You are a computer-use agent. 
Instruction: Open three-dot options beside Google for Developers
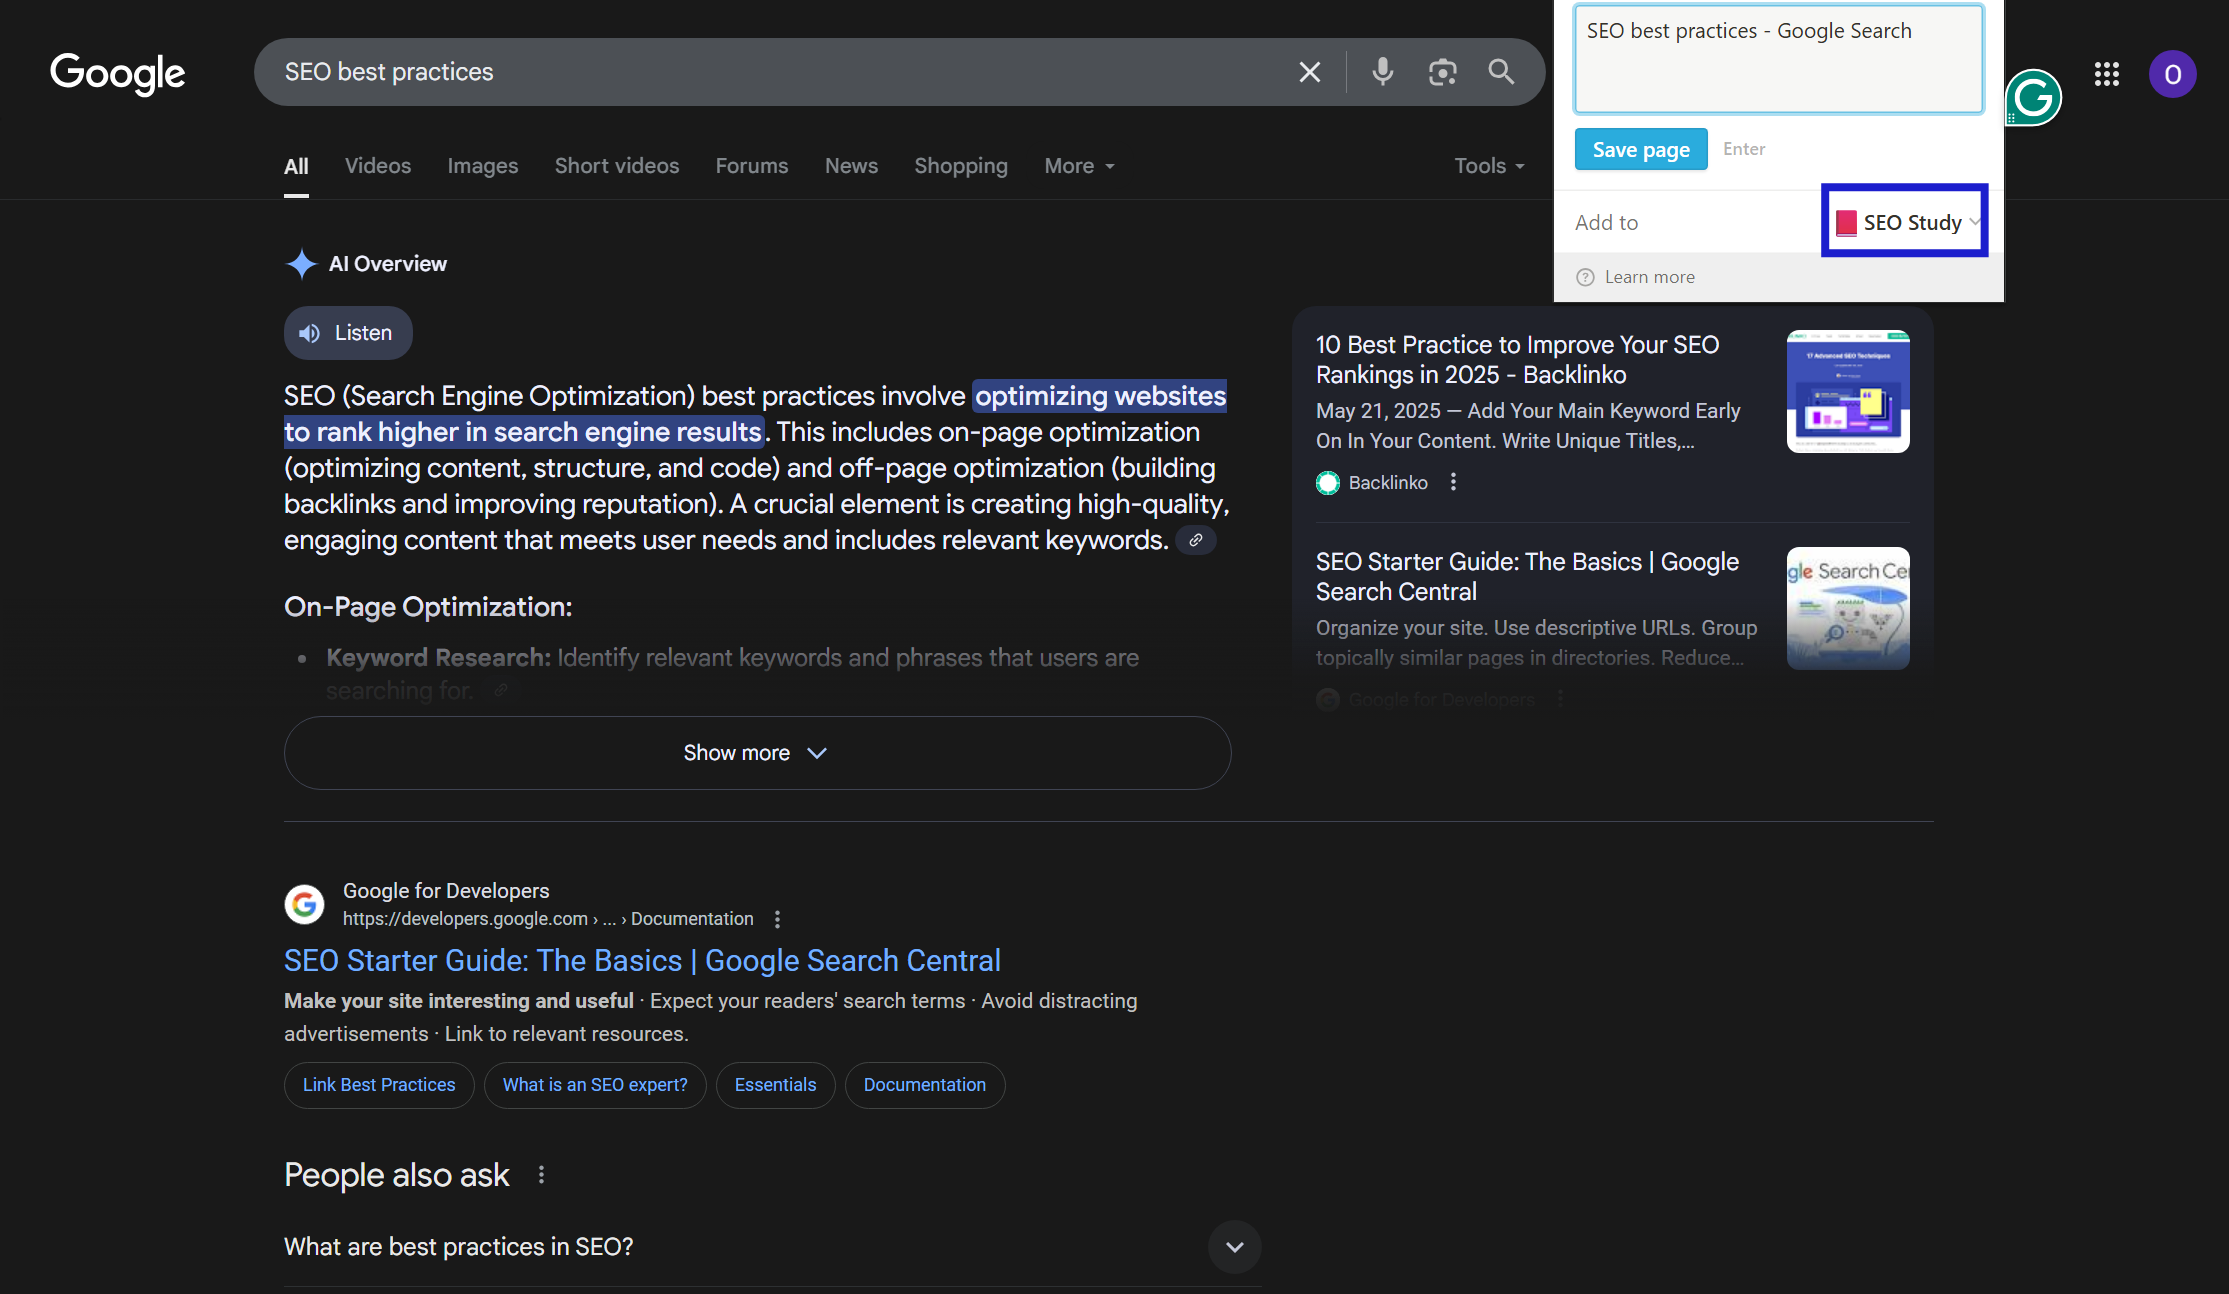777,918
